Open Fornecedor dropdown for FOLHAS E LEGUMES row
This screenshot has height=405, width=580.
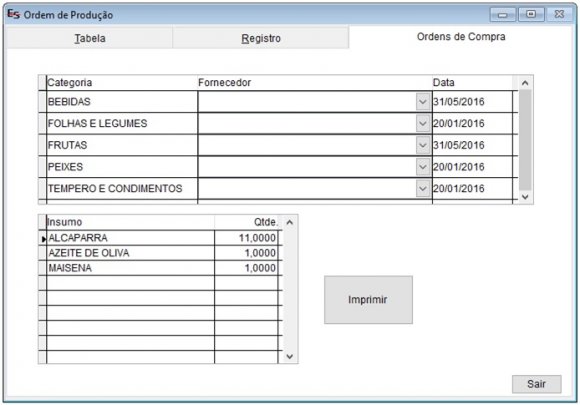coord(422,124)
